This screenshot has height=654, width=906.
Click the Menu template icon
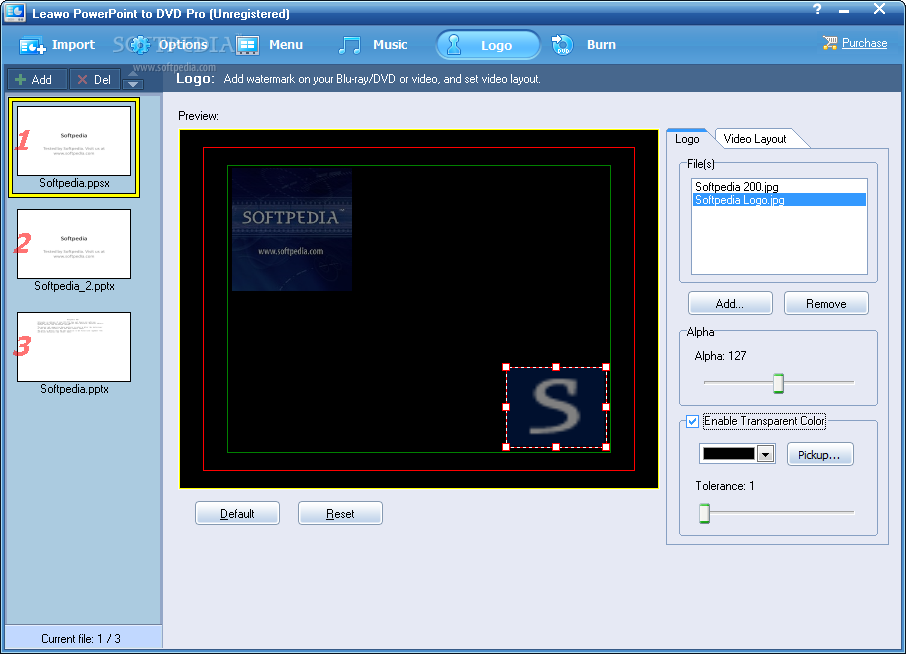click(x=247, y=45)
